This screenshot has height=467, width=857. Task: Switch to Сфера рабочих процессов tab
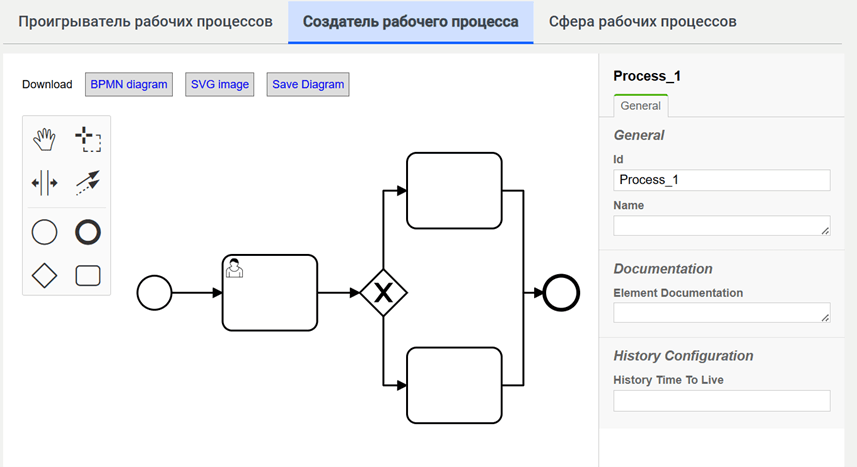(643, 21)
